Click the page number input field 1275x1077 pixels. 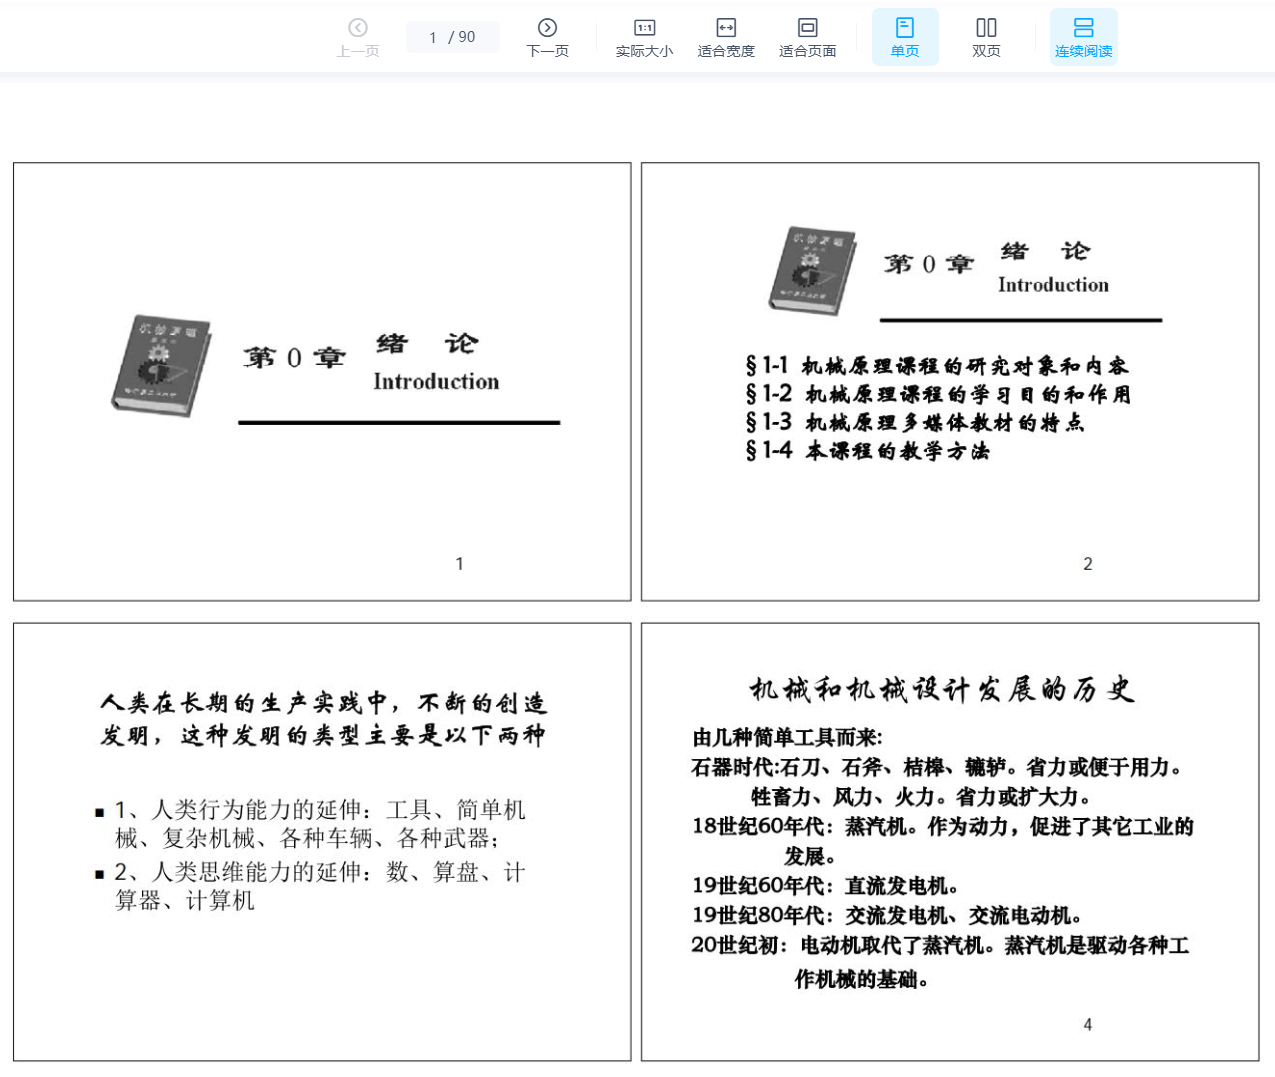pyautogui.click(x=434, y=37)
